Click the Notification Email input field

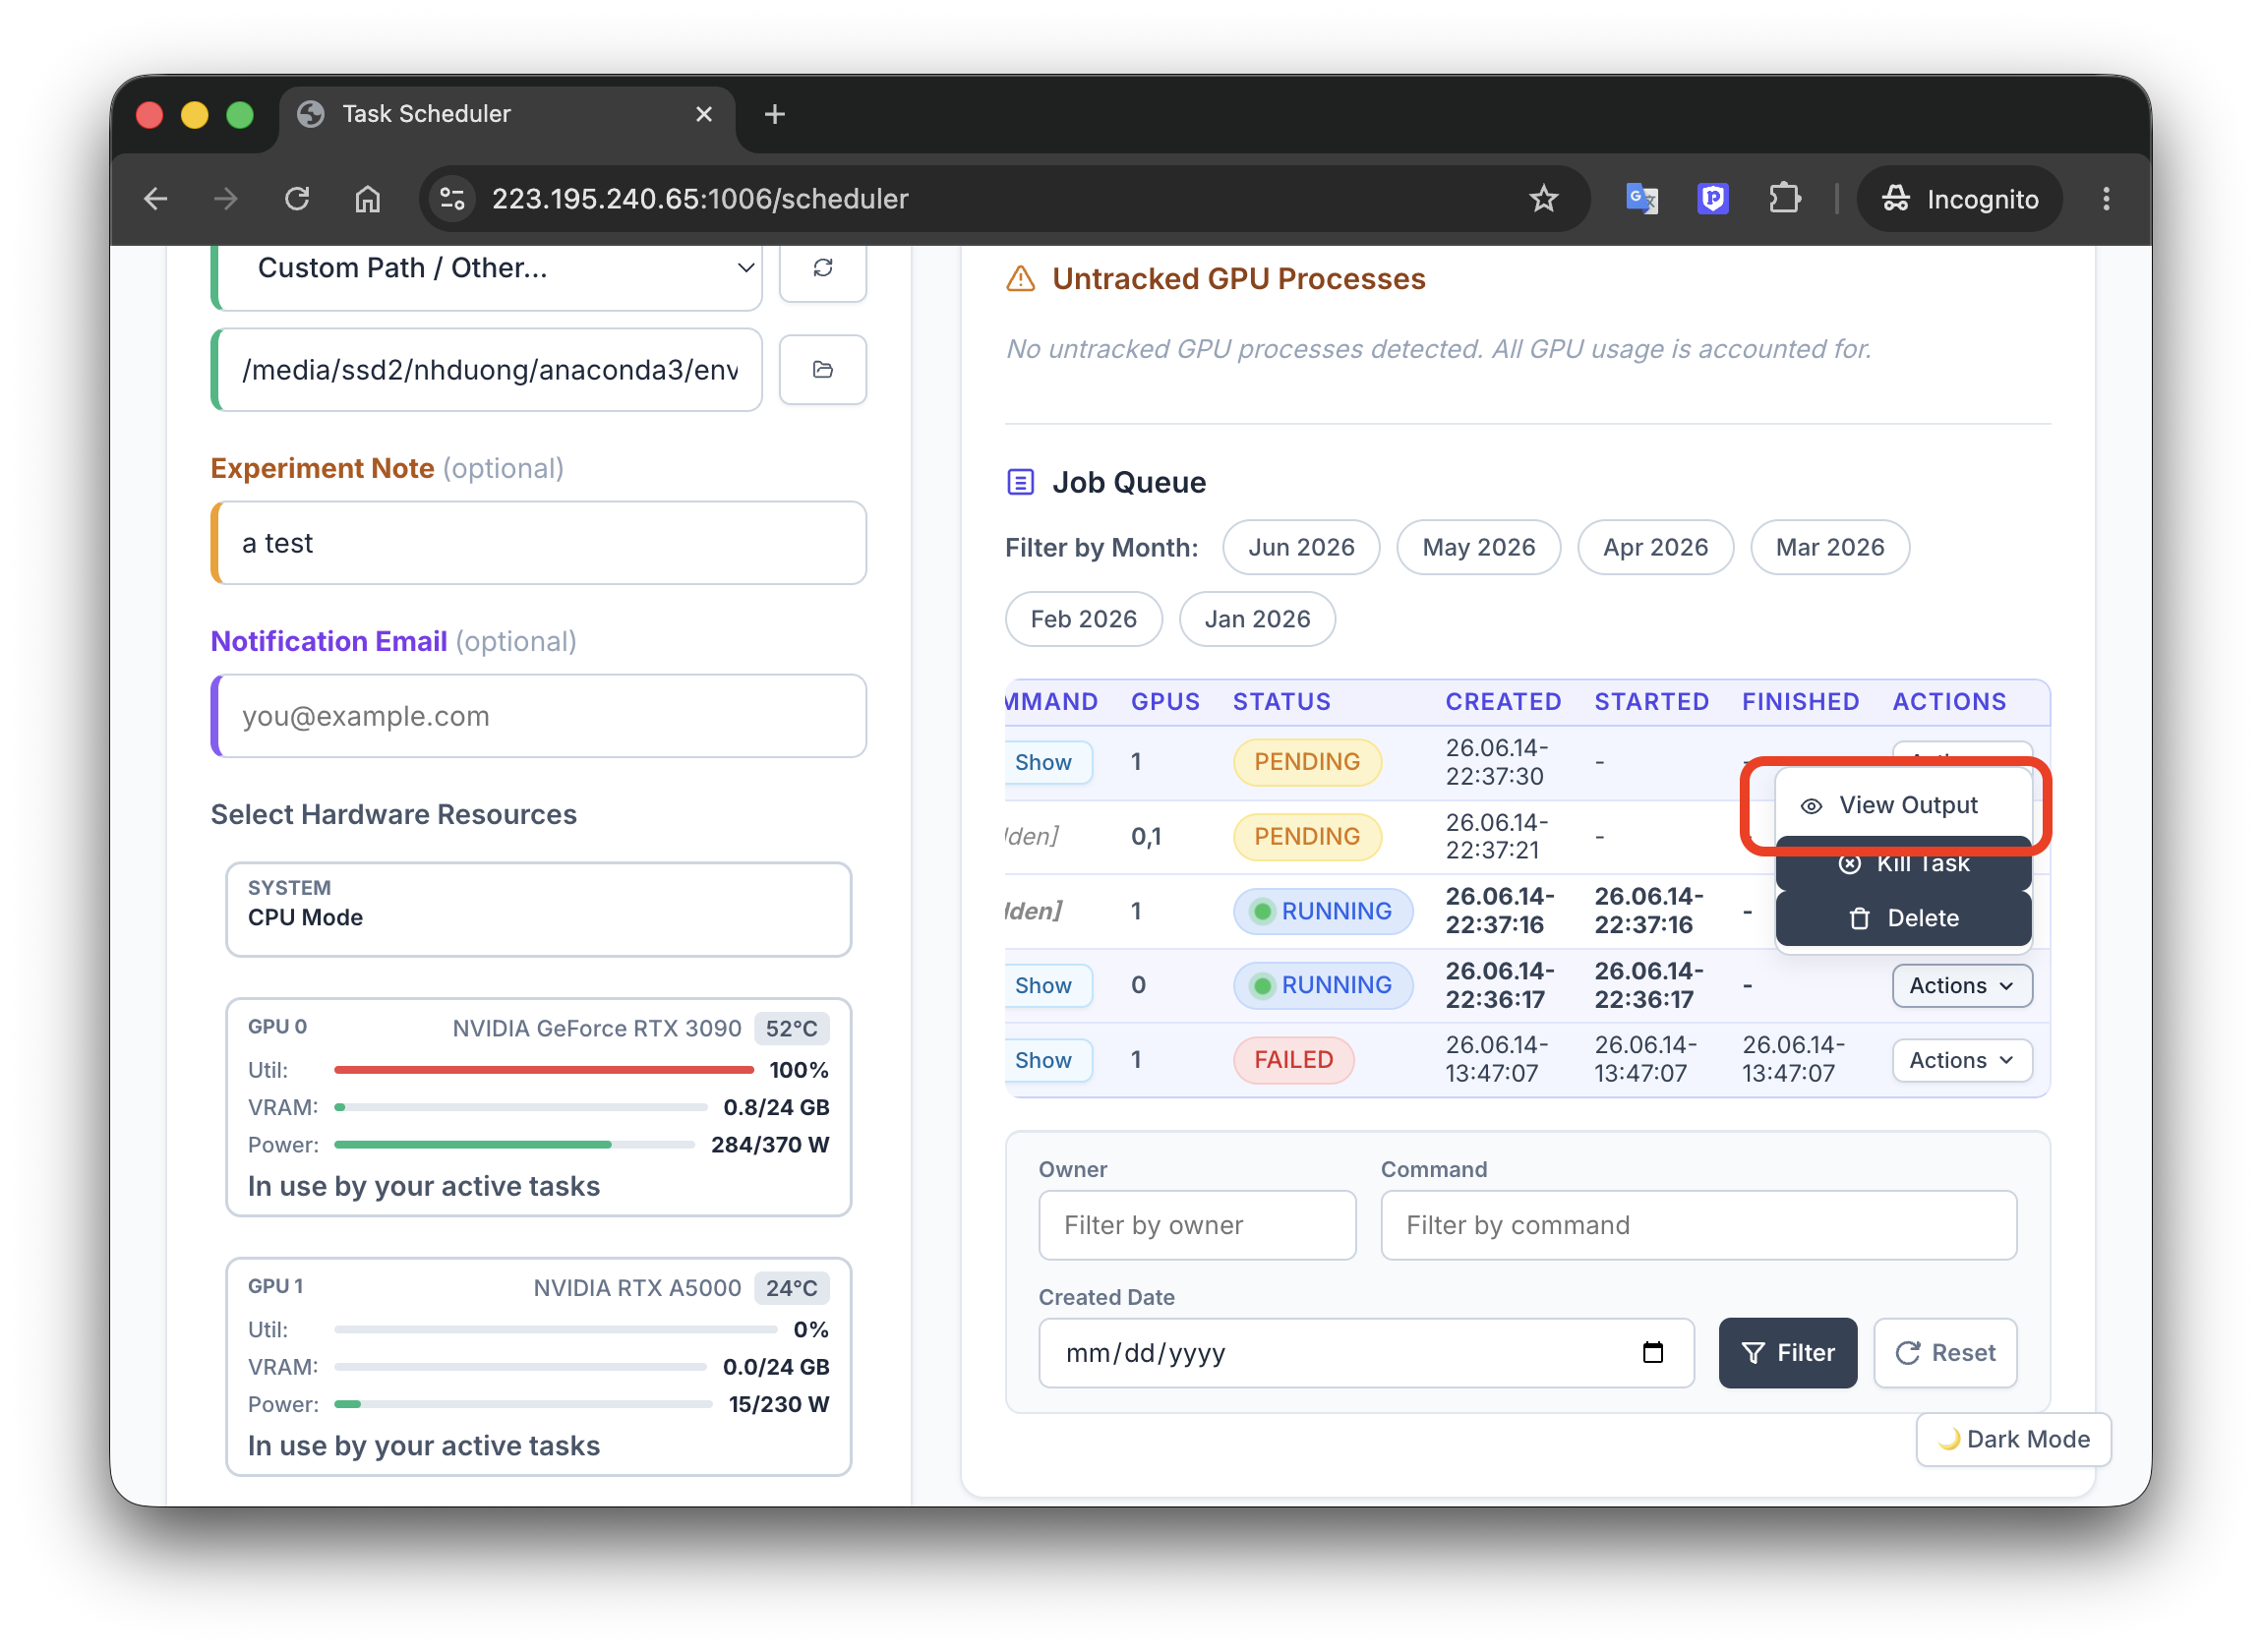click(538, 716)
